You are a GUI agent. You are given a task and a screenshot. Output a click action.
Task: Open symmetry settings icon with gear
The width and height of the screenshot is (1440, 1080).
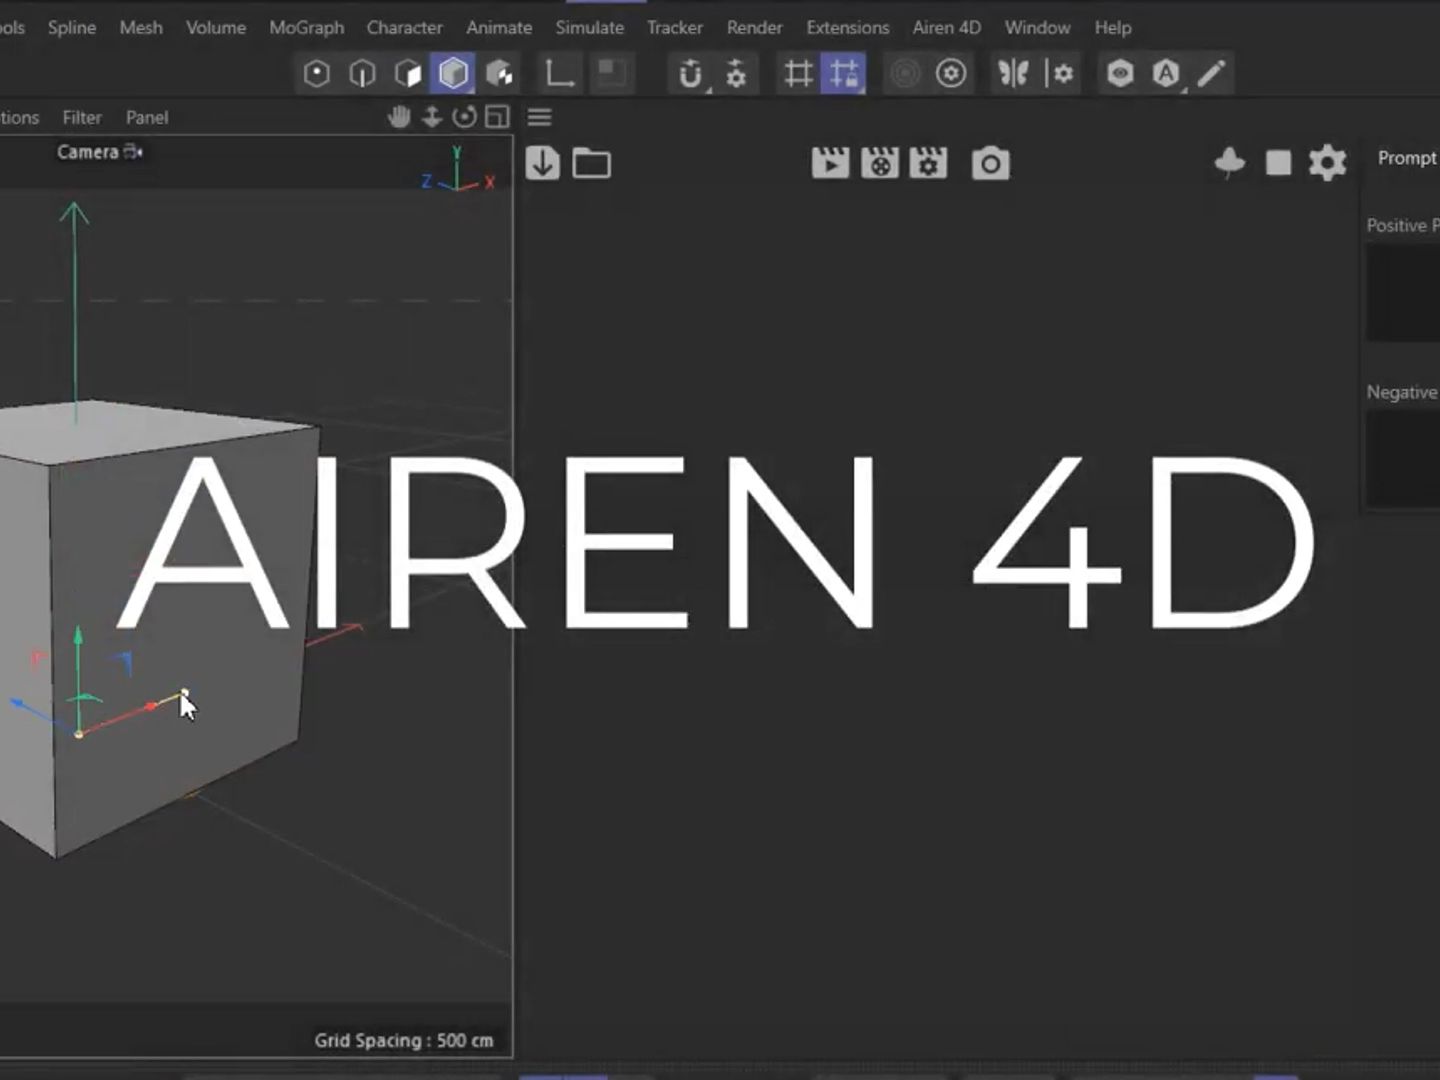(x=1060, y=74)
